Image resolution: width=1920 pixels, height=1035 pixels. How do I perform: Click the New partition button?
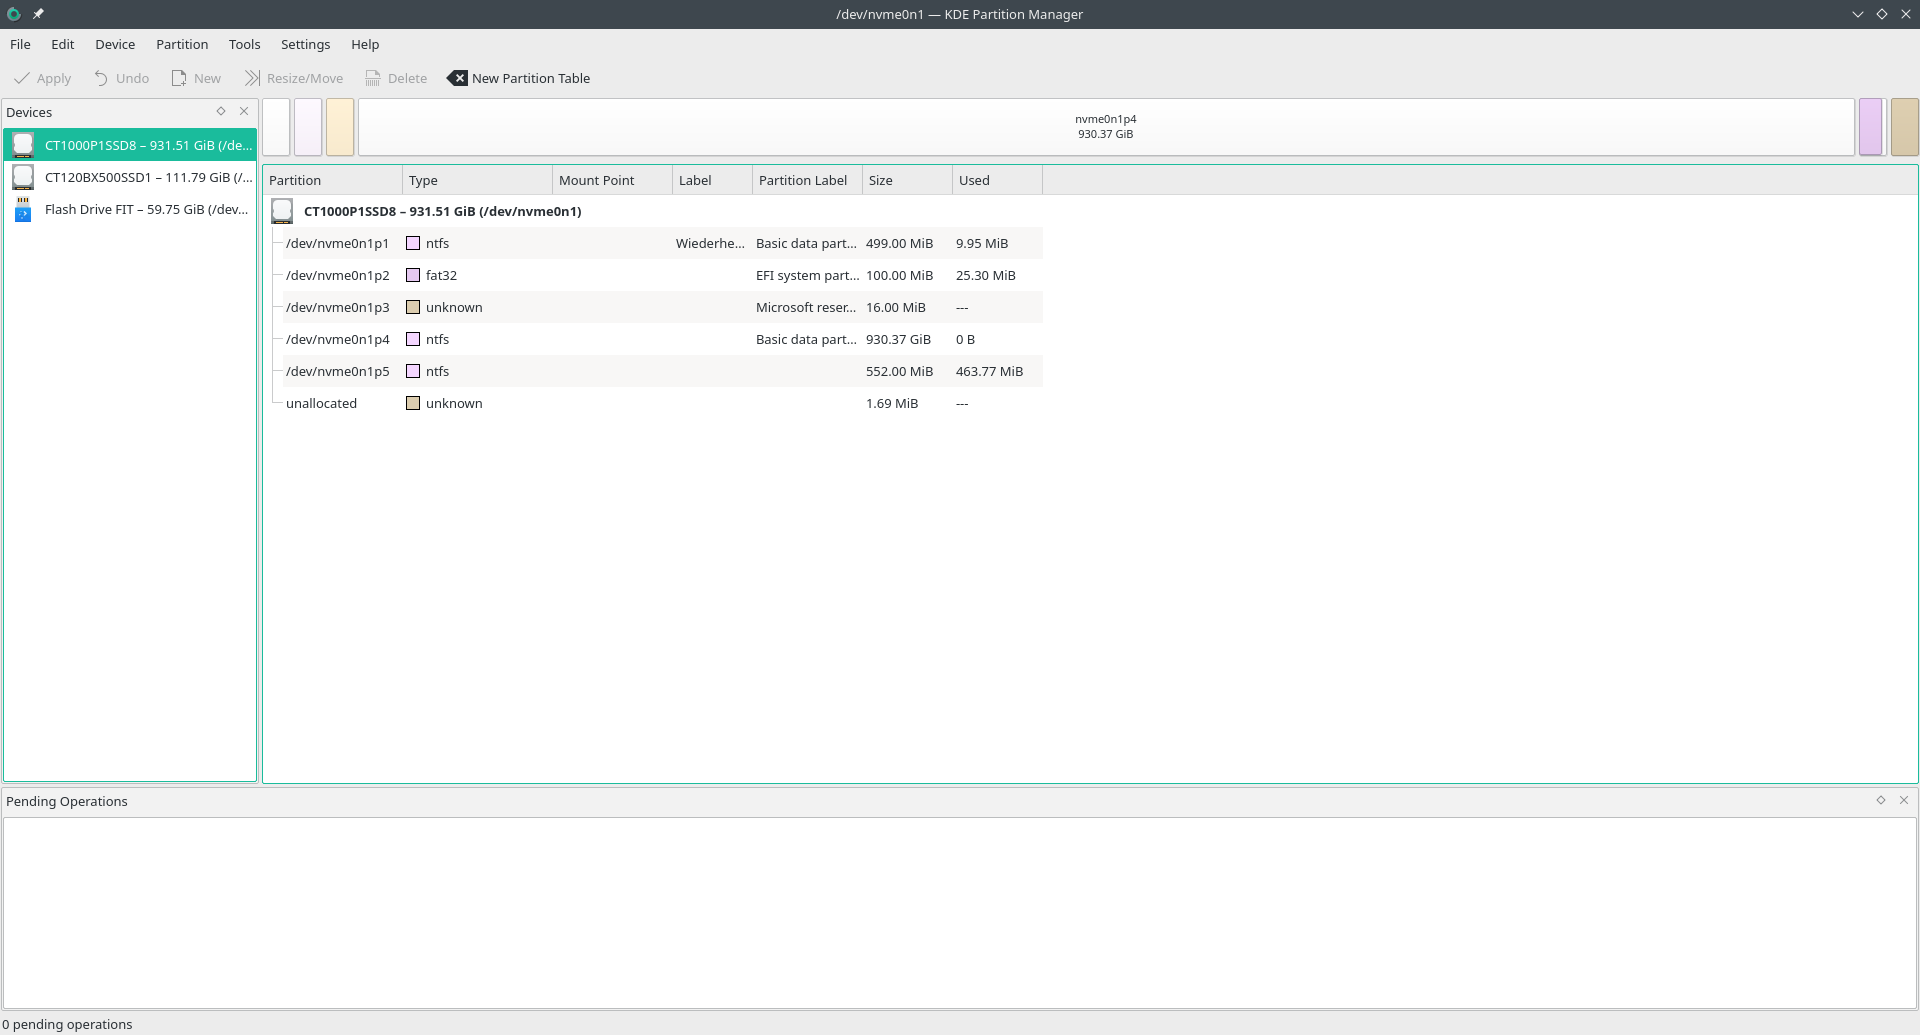coord(196,78)
